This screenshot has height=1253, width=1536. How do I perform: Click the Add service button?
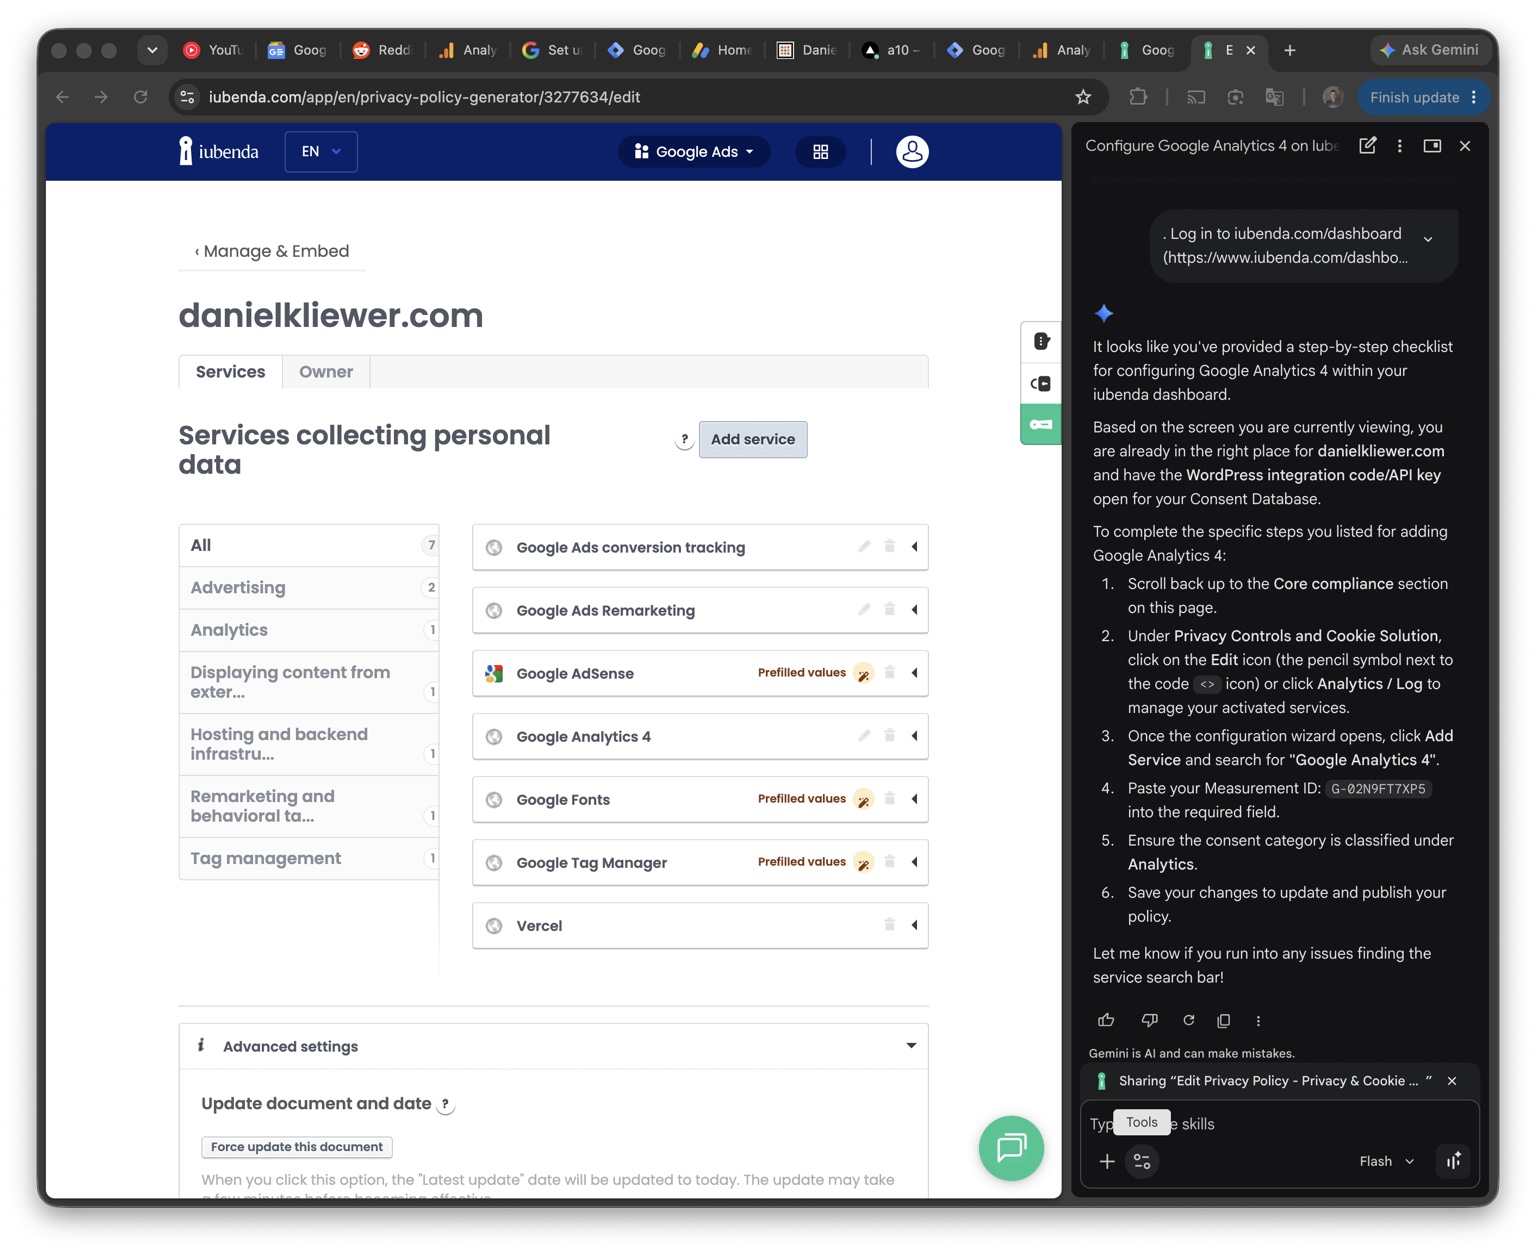click(x=753, y=440)
